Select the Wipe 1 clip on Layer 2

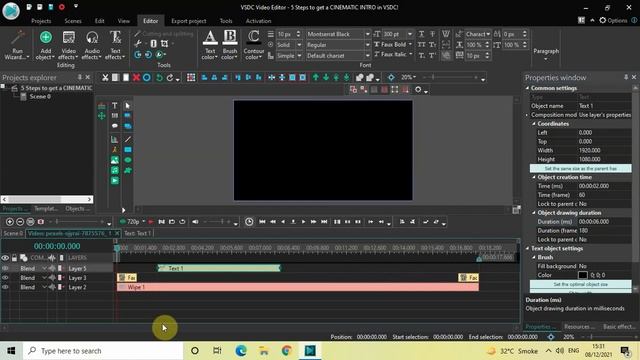(298, 287)
